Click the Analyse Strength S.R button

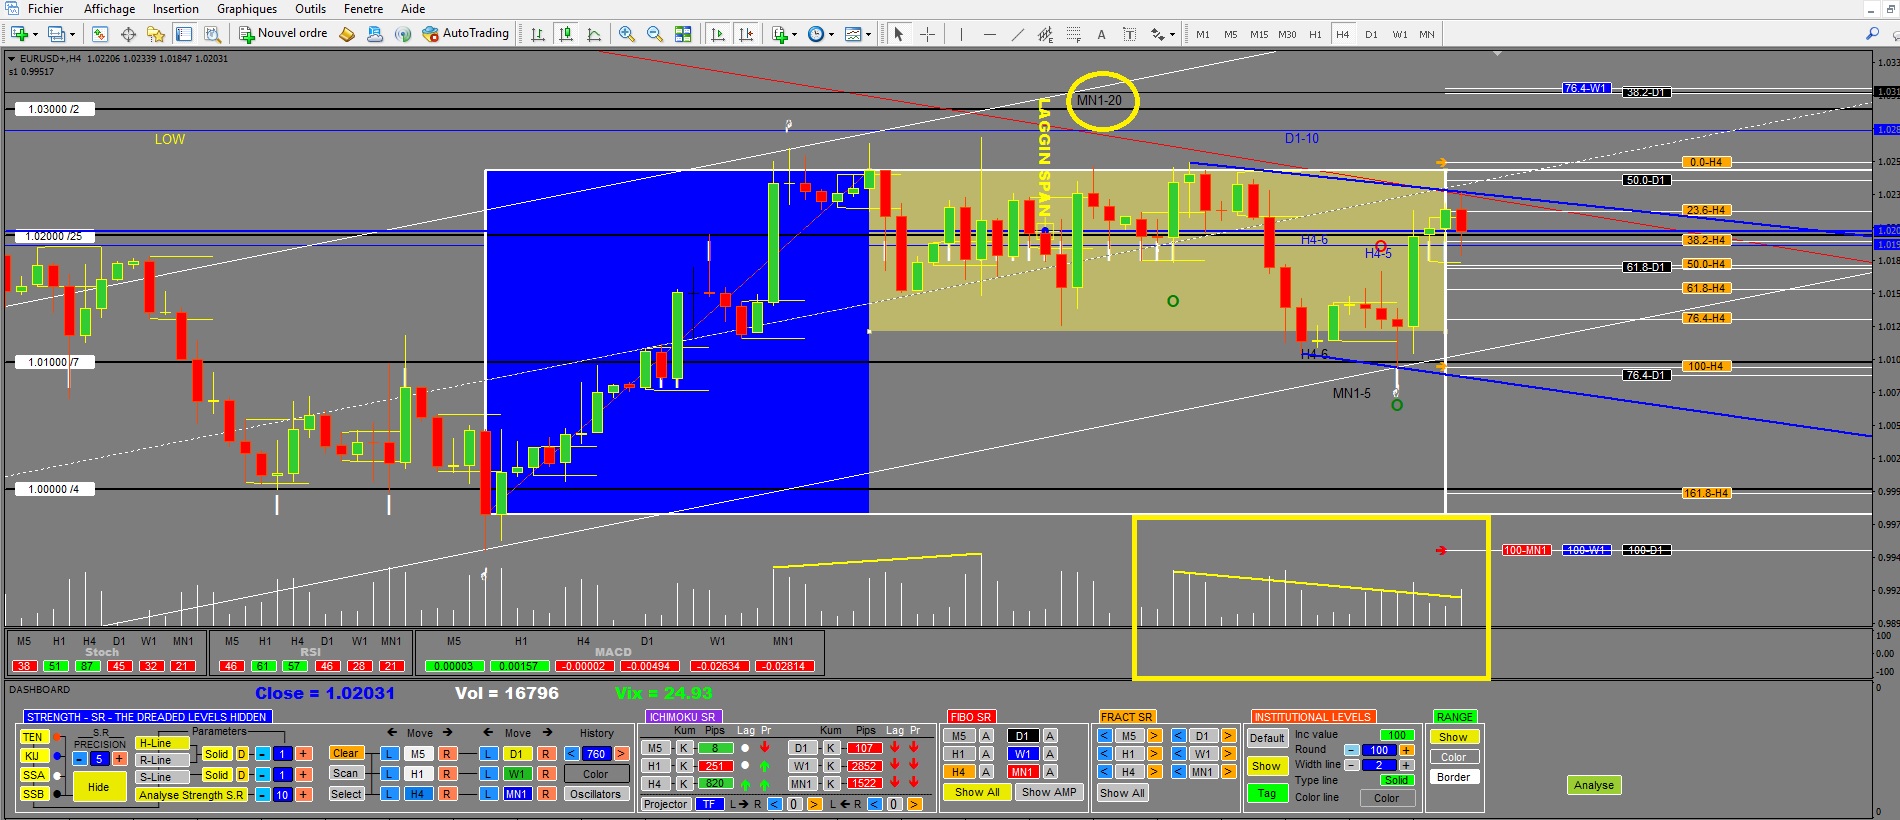click(191, 795)
